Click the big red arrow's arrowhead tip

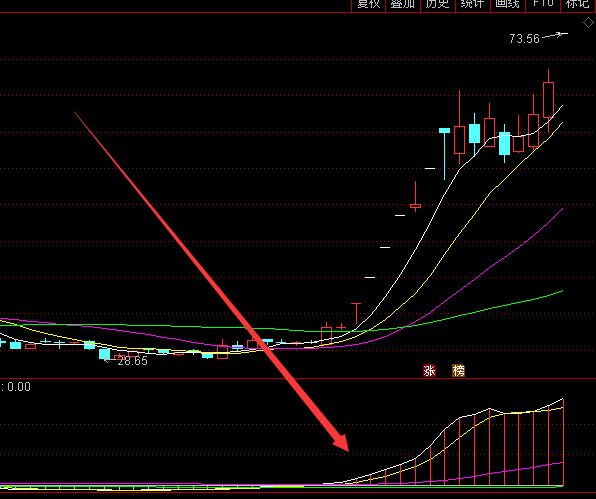347,448
